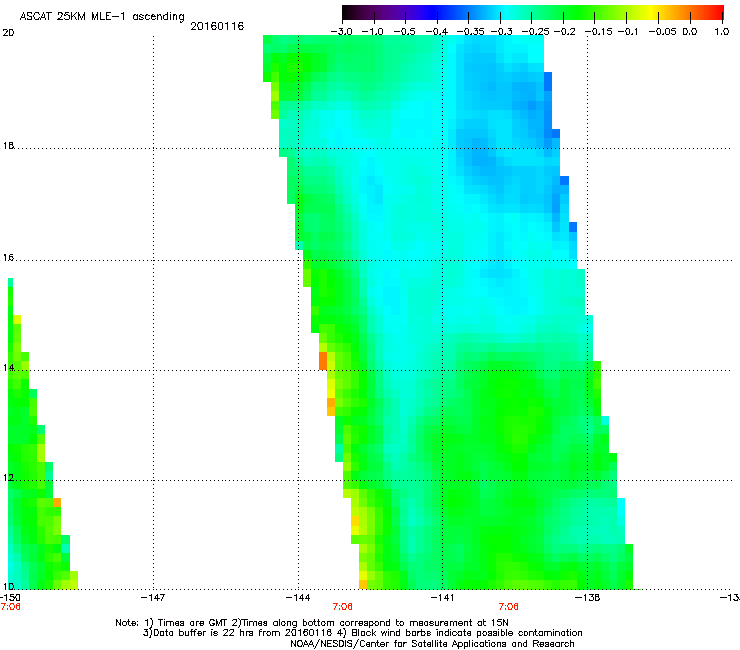Click the cyan segment of the color bar
This screenshot has width=740, height=650.
click(x=505, y=13)
